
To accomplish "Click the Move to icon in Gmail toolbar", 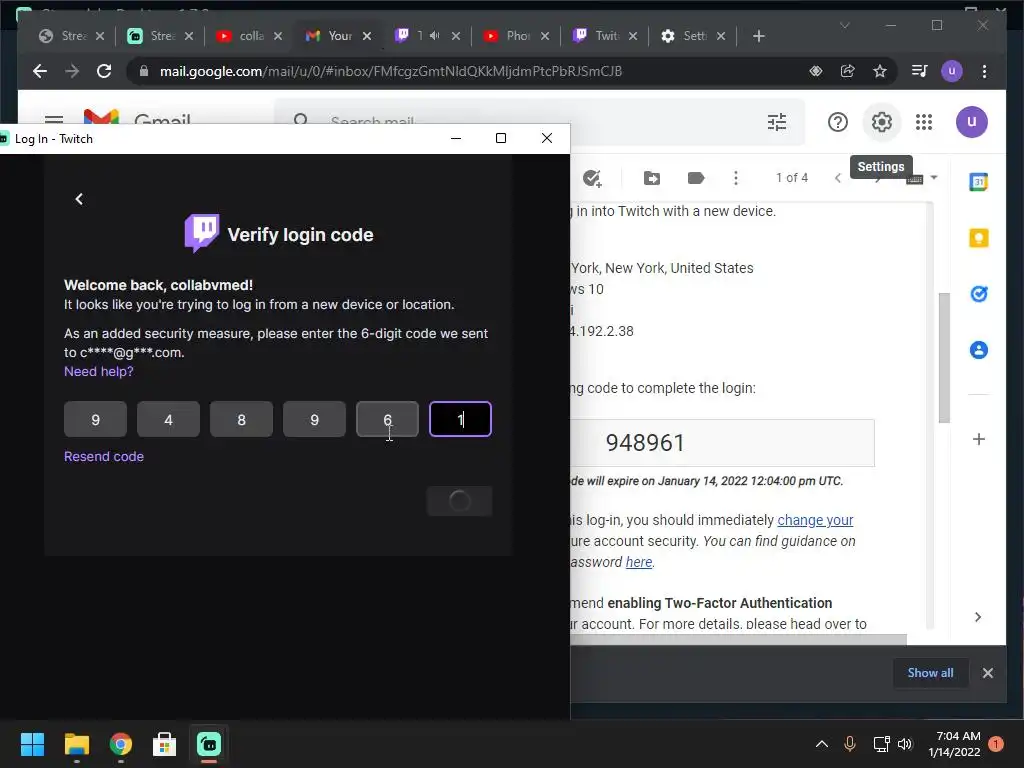I will [652, 178].
